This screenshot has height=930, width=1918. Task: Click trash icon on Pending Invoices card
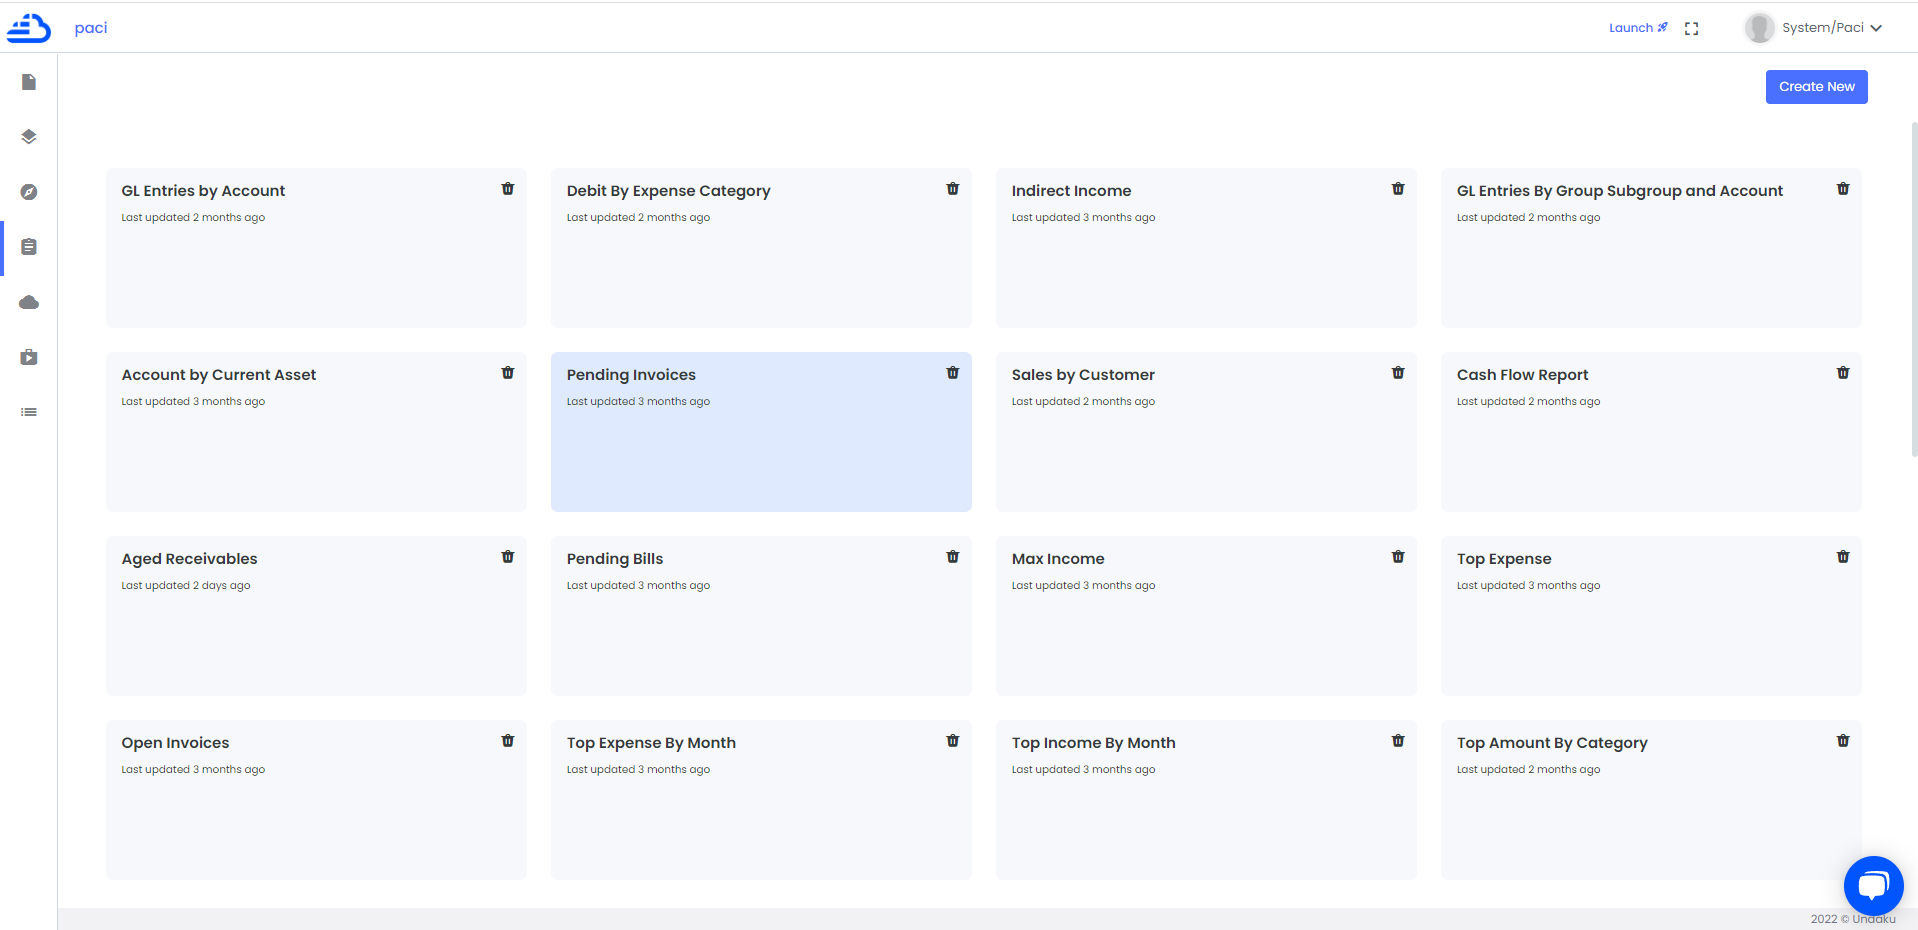[953, 373]
